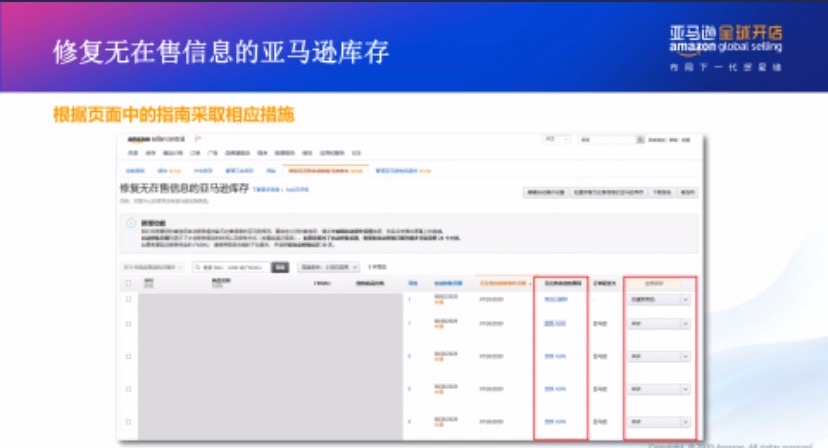Click the flag icon beside Seller Central logo
The height and width of the screenshot is (448, 828).
(x=198, y=139)
